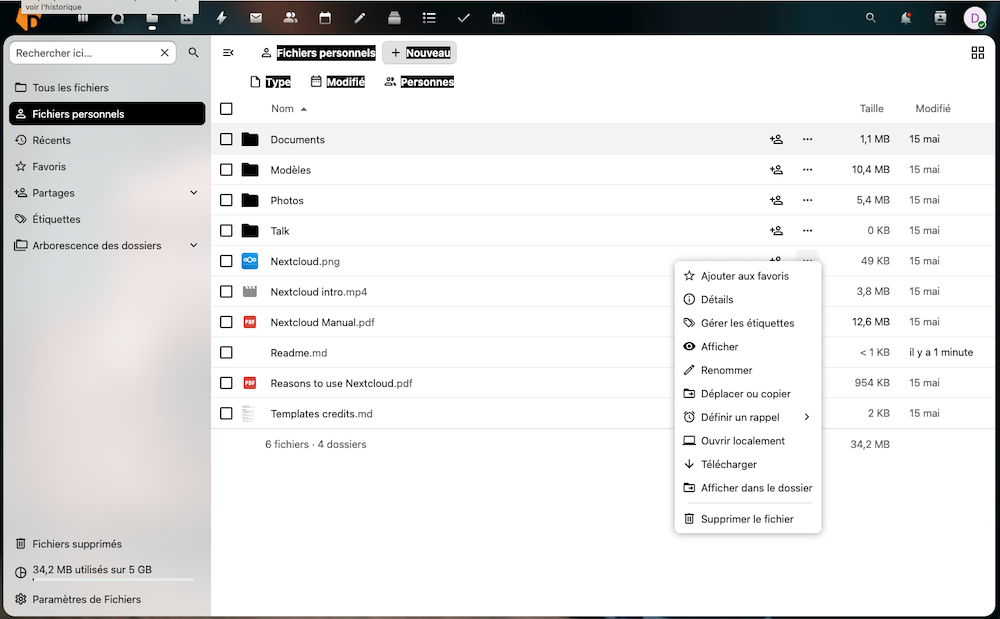Click share icon for Documents folder
The height and width of the screenshot is (619, 1000).
point(776,140)
